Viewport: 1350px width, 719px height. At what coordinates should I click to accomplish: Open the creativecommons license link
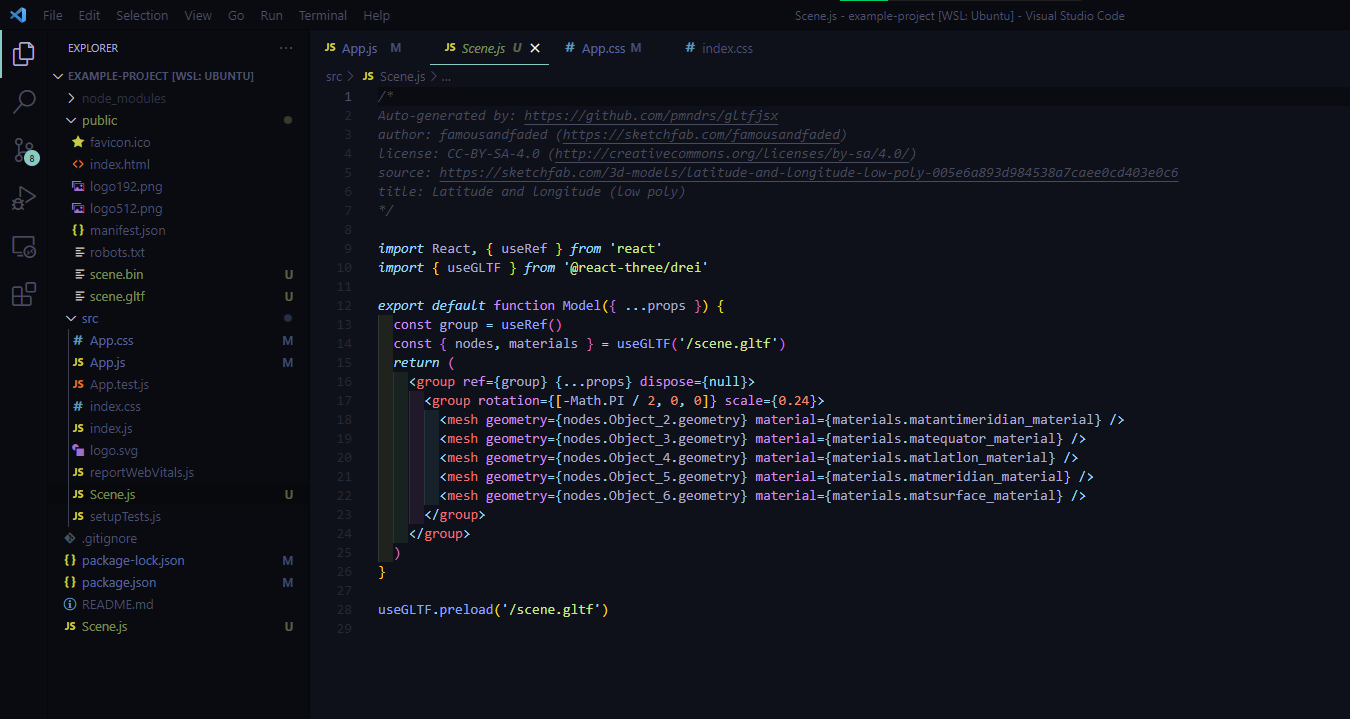click(730, 154)
